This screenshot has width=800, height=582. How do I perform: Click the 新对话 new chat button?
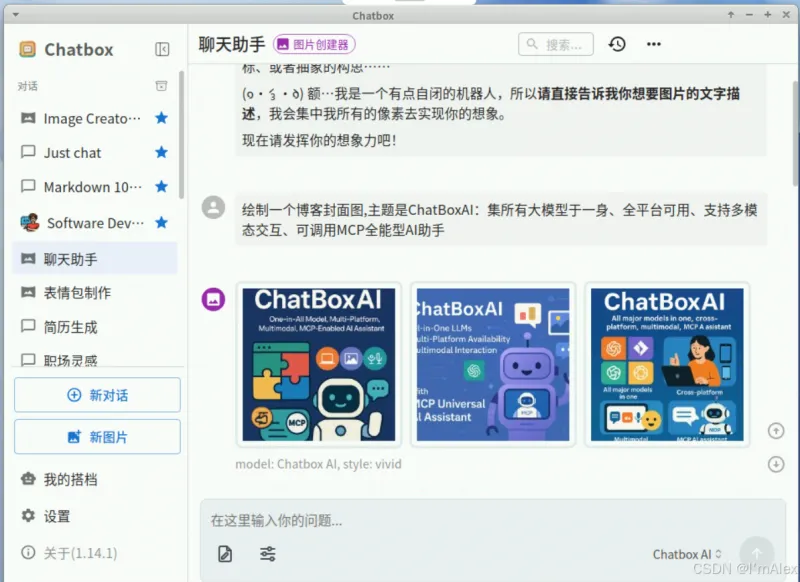[97, 395]
